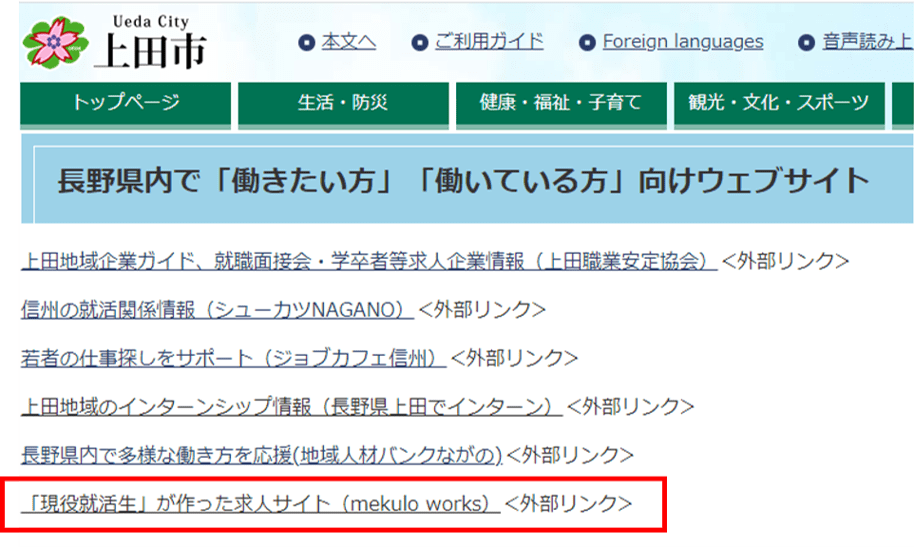Click the circle bullet icon beside ご利用ガイド
This screenshot has width=914, height=547.
point(420,42)
